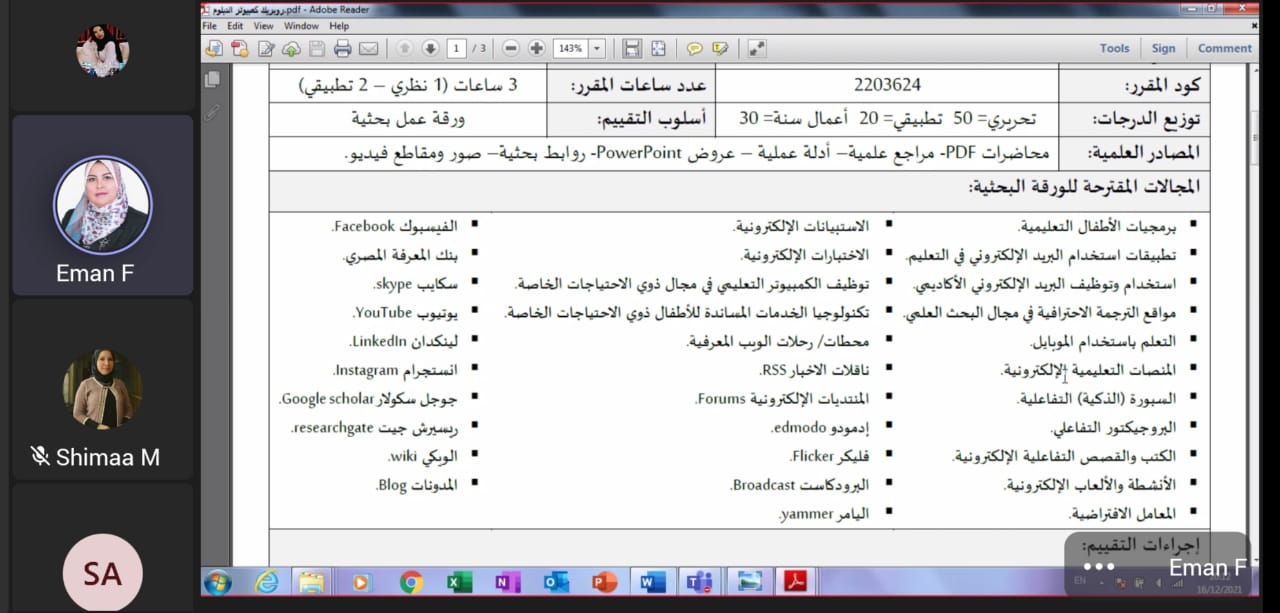
Task: Open the Sign pane
Action: pyautogui.click(x=1163, y=48)
